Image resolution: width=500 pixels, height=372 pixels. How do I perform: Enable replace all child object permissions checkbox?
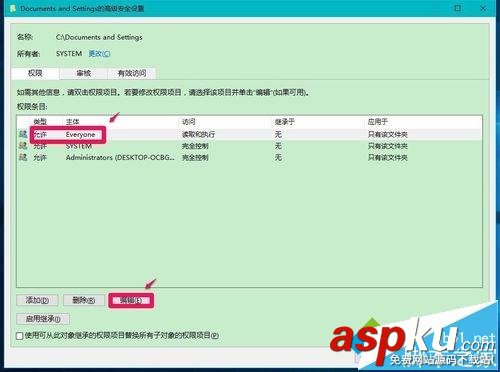coord(20,336)
